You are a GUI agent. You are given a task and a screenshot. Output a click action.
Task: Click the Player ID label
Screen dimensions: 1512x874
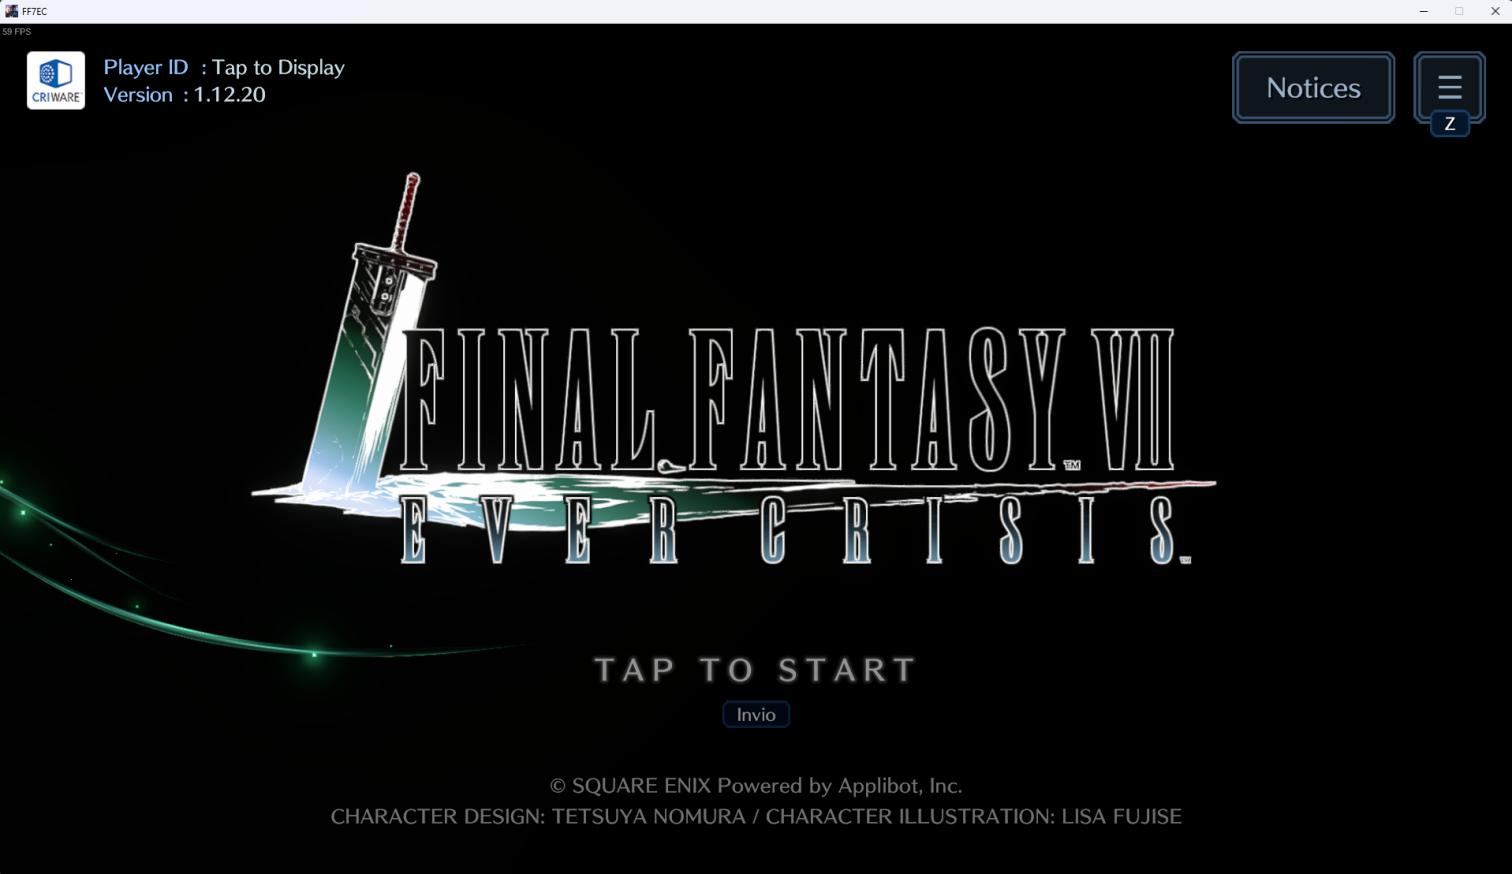coord(146,67)
